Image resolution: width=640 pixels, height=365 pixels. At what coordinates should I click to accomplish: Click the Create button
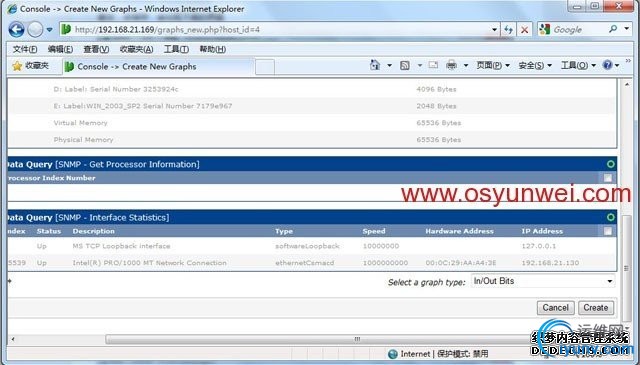click(x=596, y=308)
